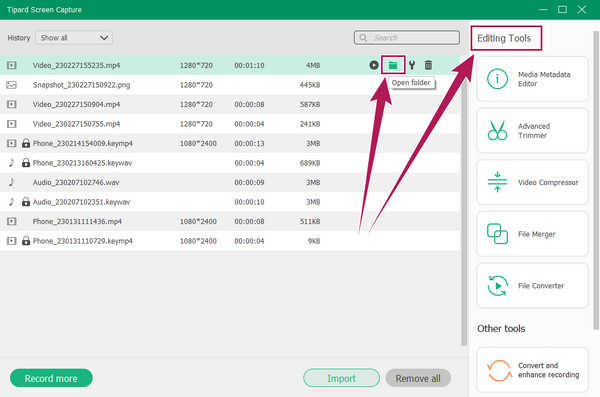The height and width of the screenshot is (397, 600).
Task: Open Convert and enhance recording tool
Action: [x=532, y=370]
